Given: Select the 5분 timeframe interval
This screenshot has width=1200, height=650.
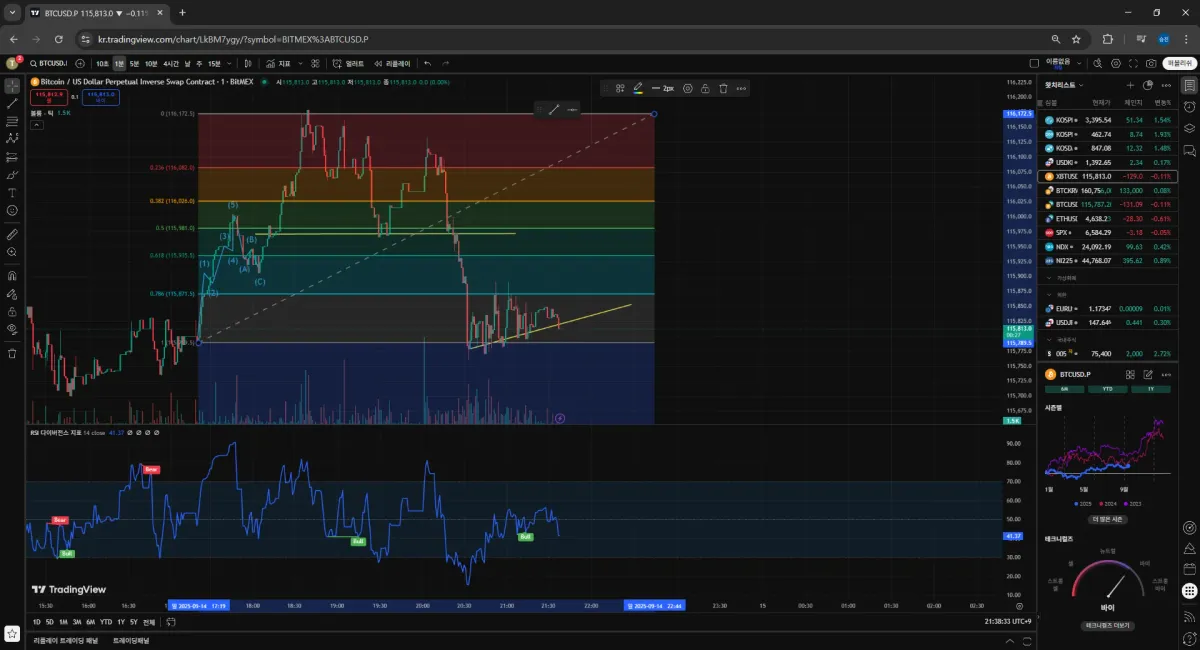Looking at the screenshot, I should coord(134,63).
